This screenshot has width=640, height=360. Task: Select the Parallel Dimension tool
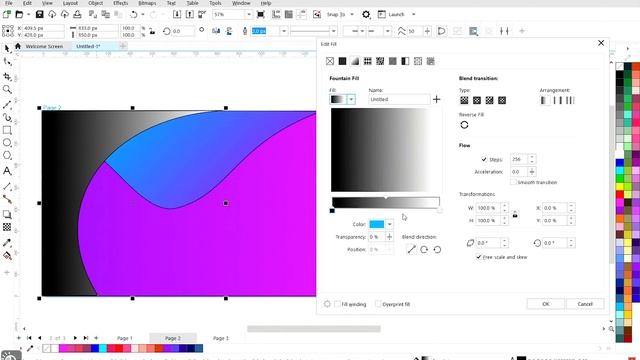(7, 187)
